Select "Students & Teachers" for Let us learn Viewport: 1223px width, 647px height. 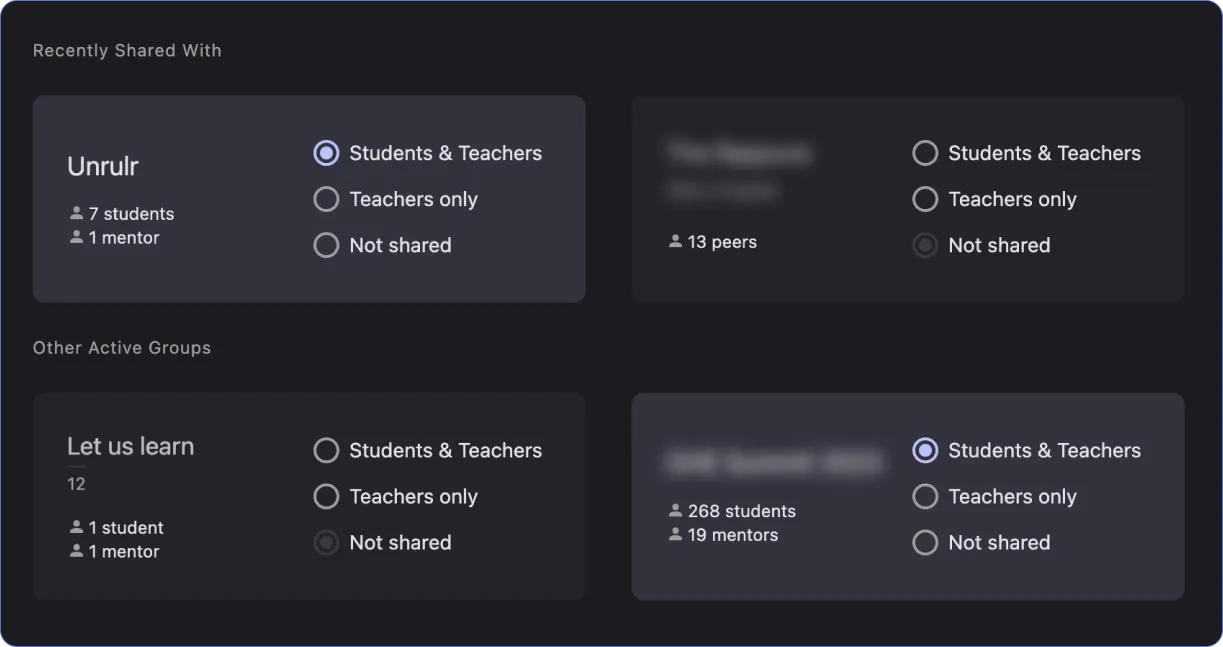[x=326, y=450]
